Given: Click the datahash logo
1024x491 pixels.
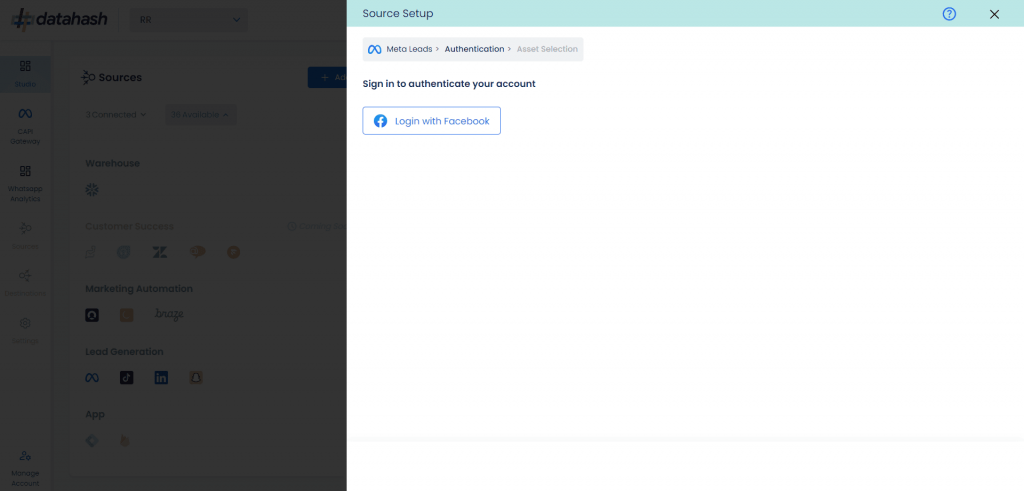Looking at the screenshot, I should 59,19.
